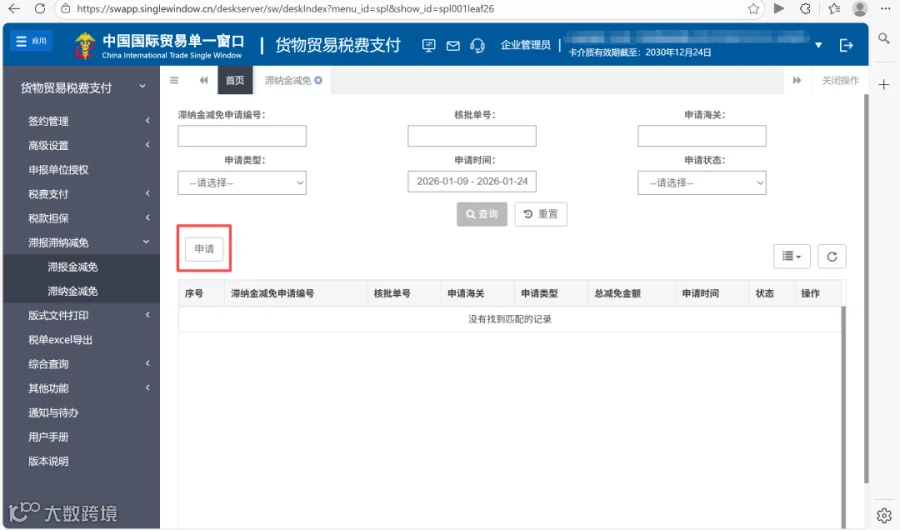Screen dimensions: 900x530
Task: Click the site info lock icon
Action: [x=66, y=9]
